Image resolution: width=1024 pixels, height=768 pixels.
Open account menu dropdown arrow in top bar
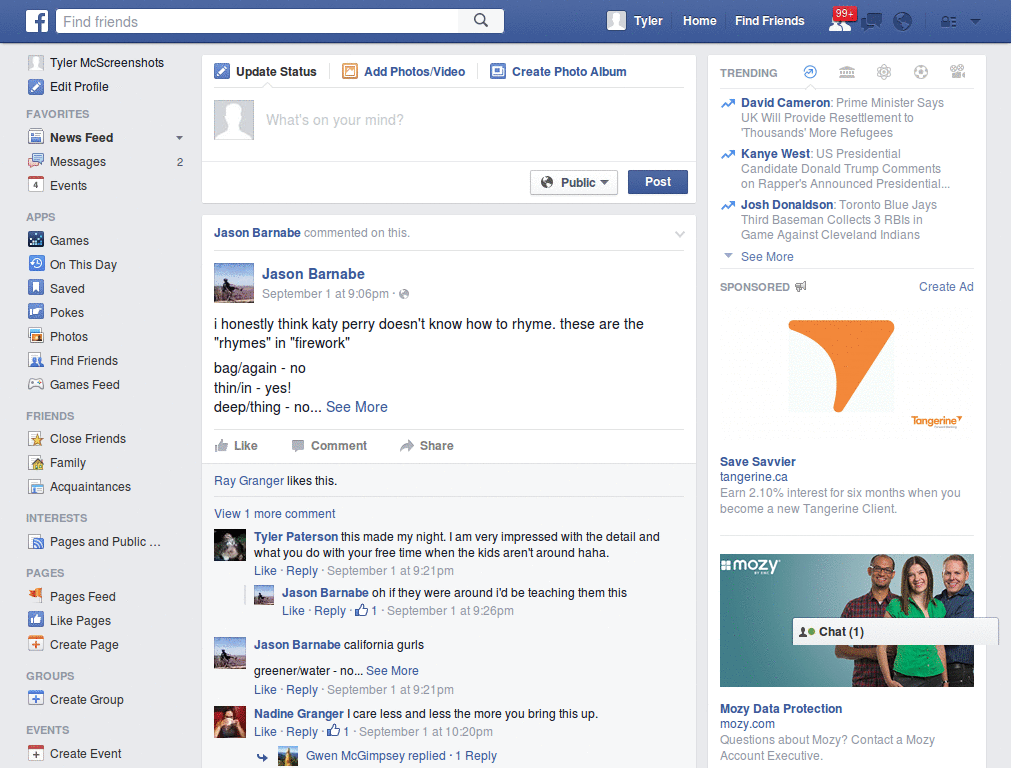pyautogui.click(x=975, y=22)
